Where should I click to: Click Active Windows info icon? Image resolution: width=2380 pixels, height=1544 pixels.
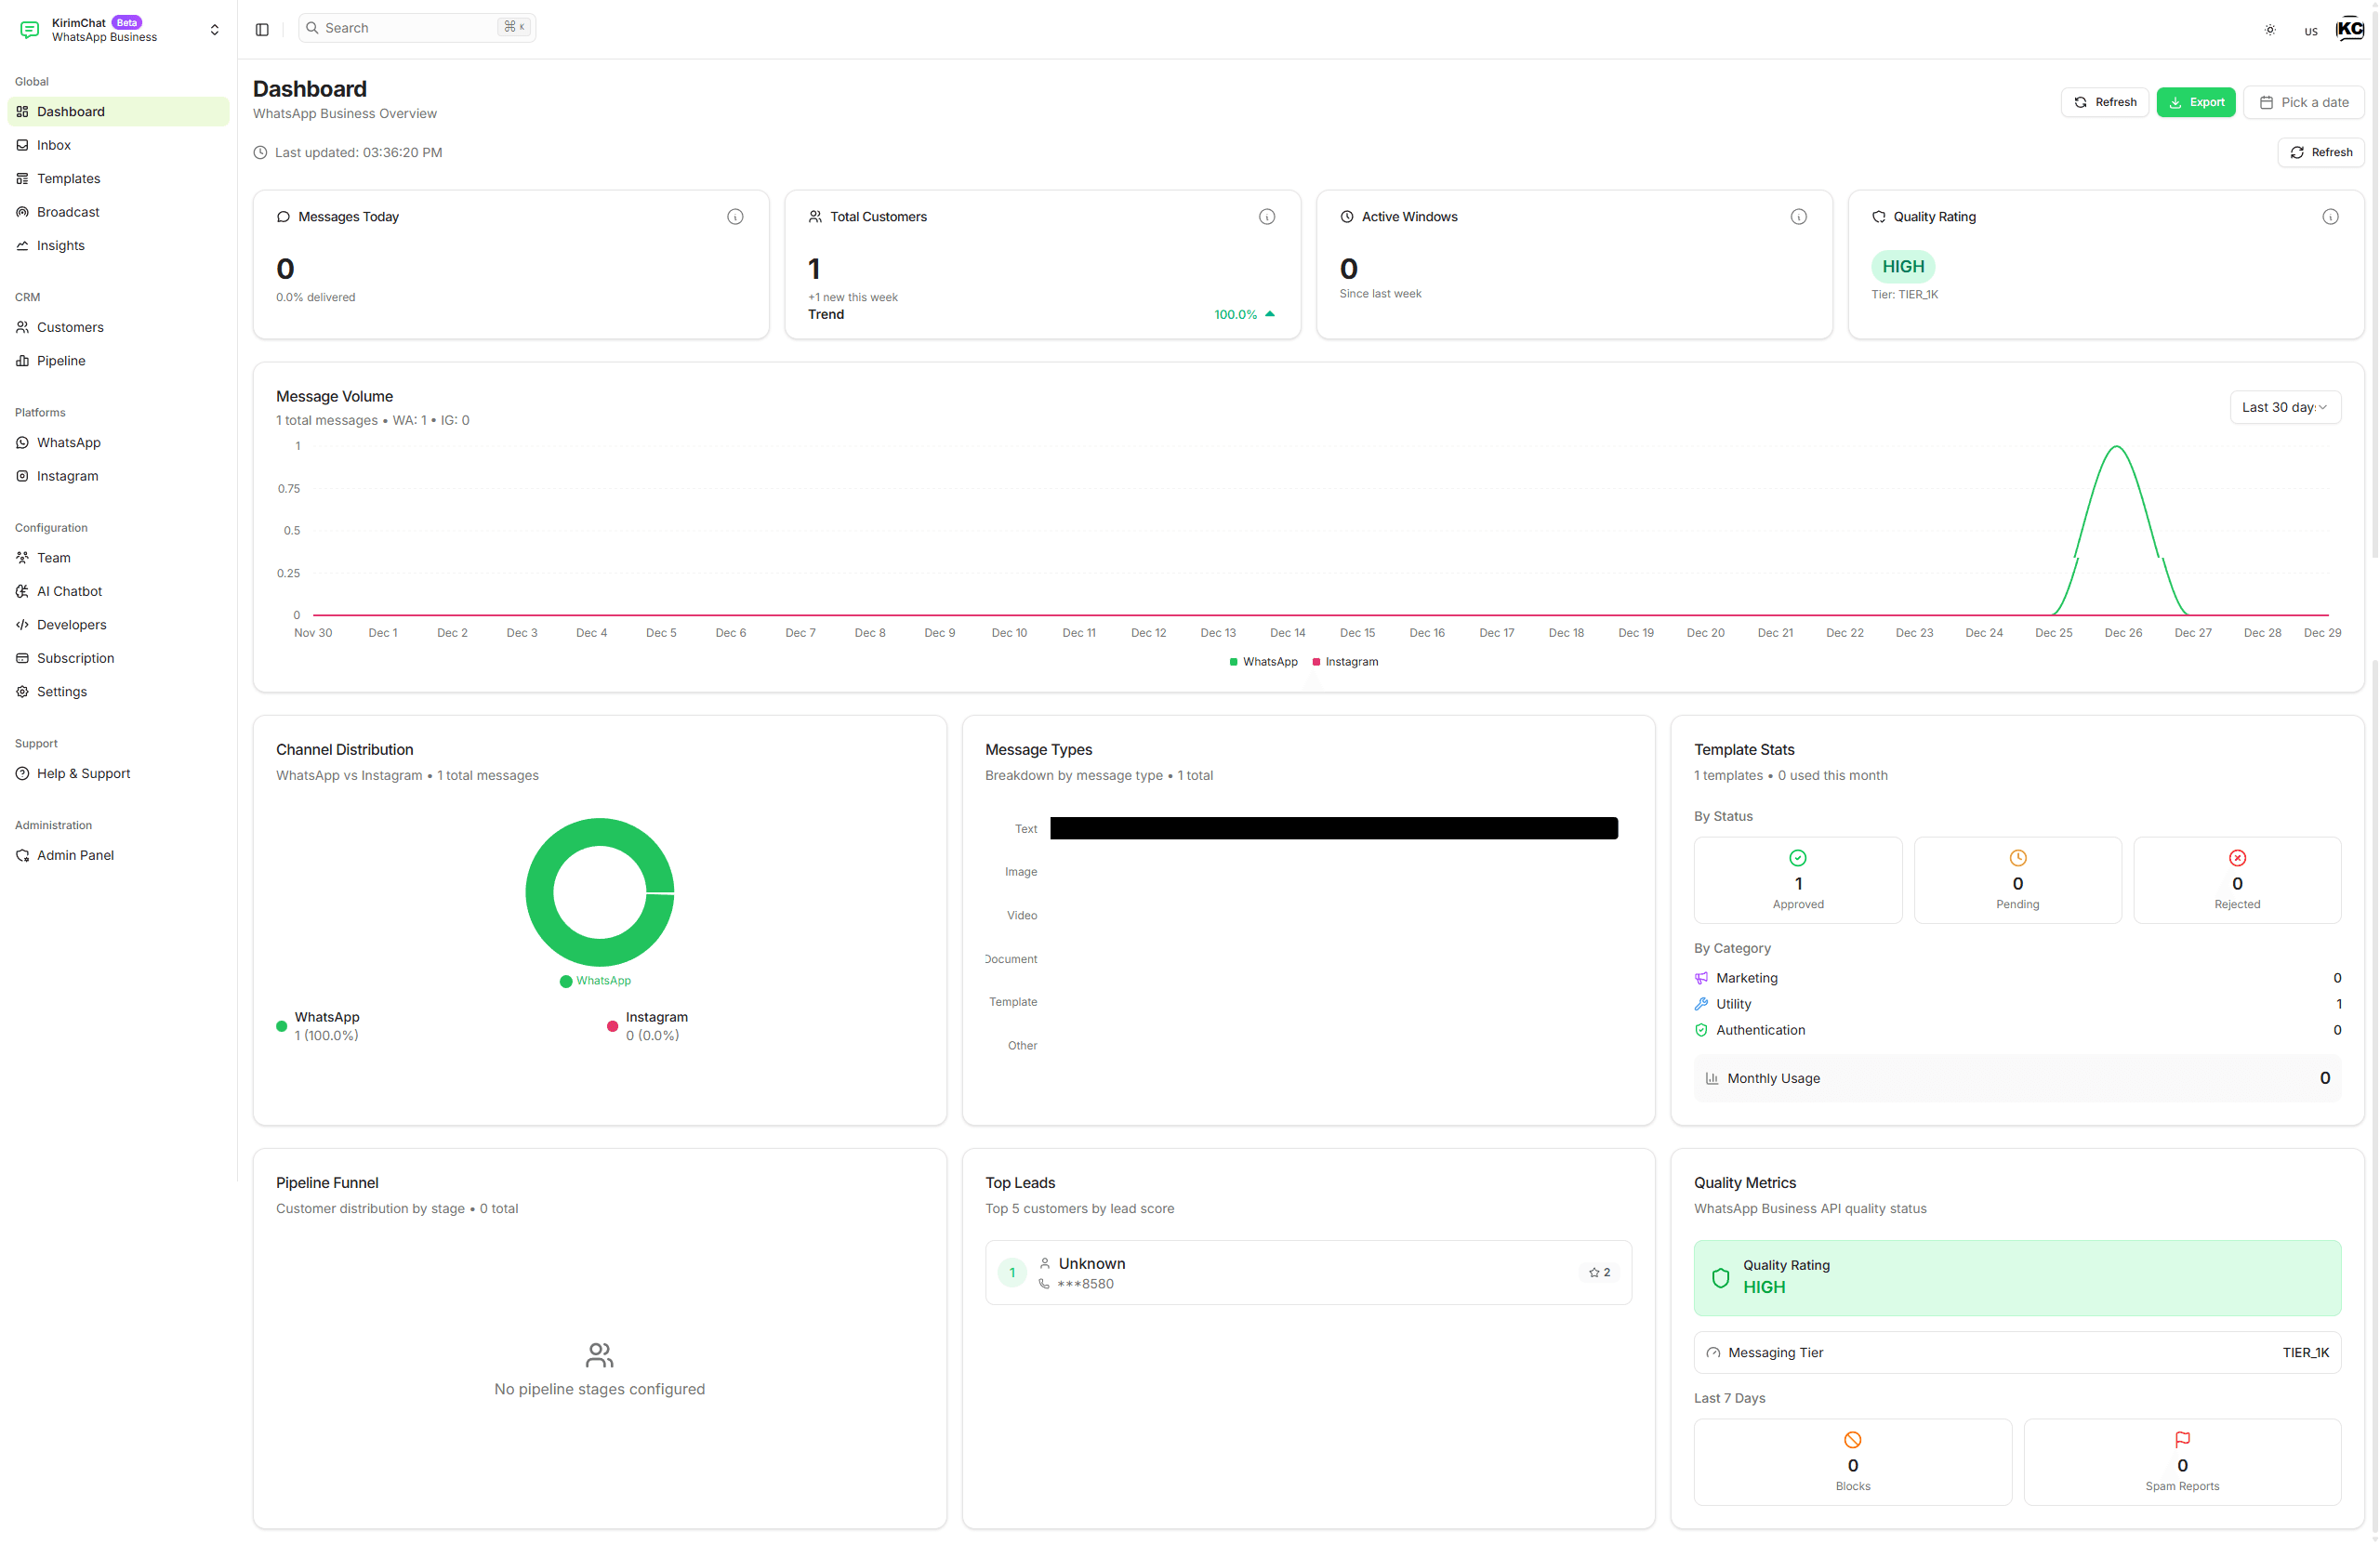1798,217
